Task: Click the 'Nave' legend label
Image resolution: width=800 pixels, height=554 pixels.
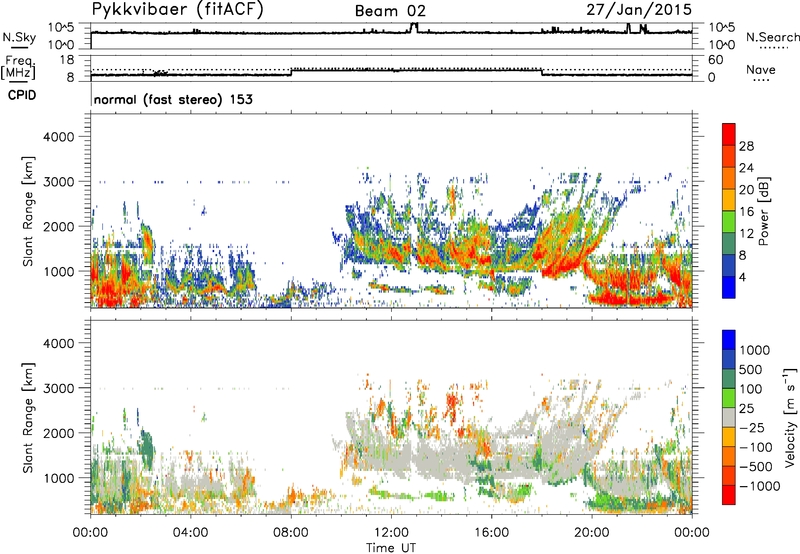Action: click(761, 70)
